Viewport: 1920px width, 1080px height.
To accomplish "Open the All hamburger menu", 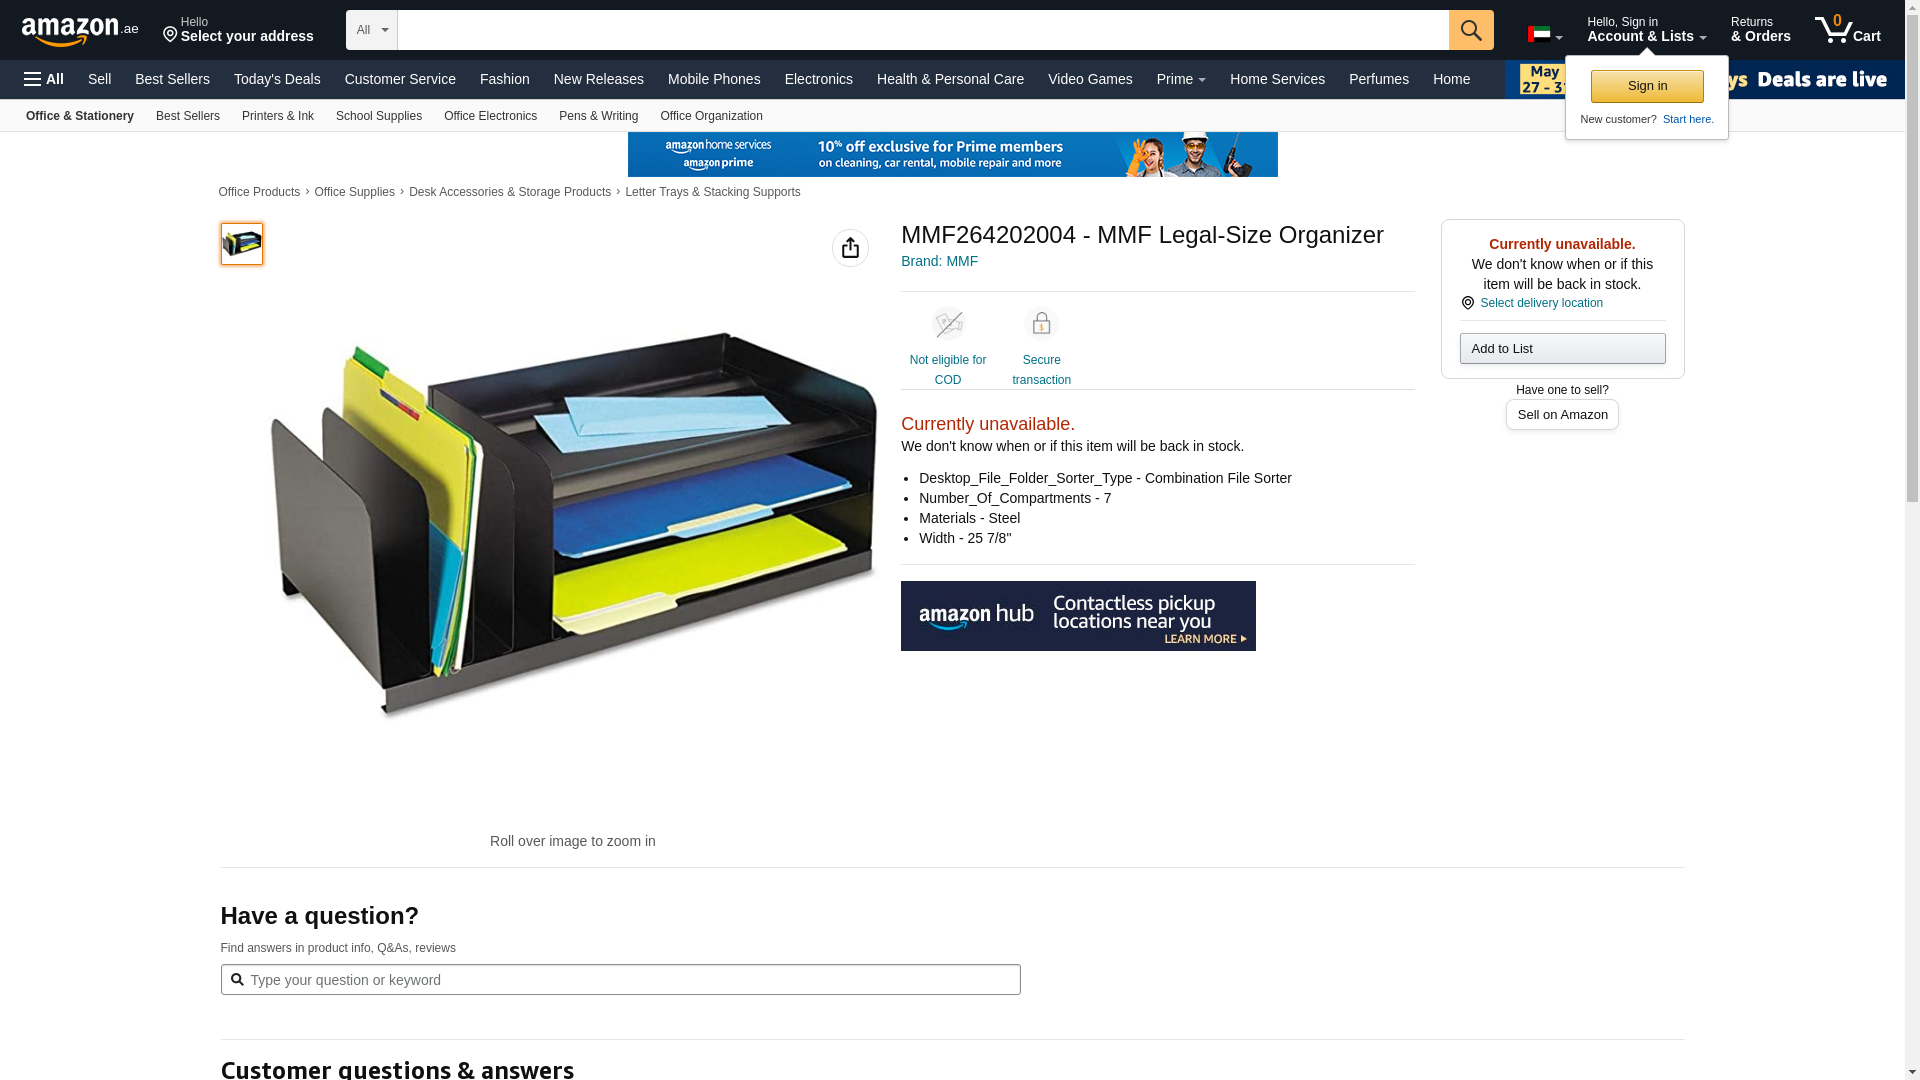I will [44, 79].
